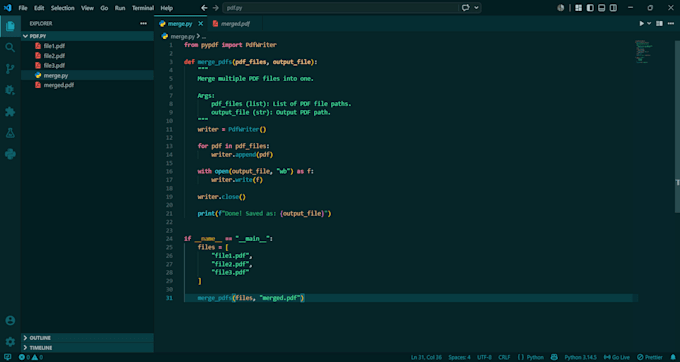Image resolution: width=680 pixels, height=362 pixels.
Task: Click the Customize Layout icon
Action: click(x=579, y=8)
